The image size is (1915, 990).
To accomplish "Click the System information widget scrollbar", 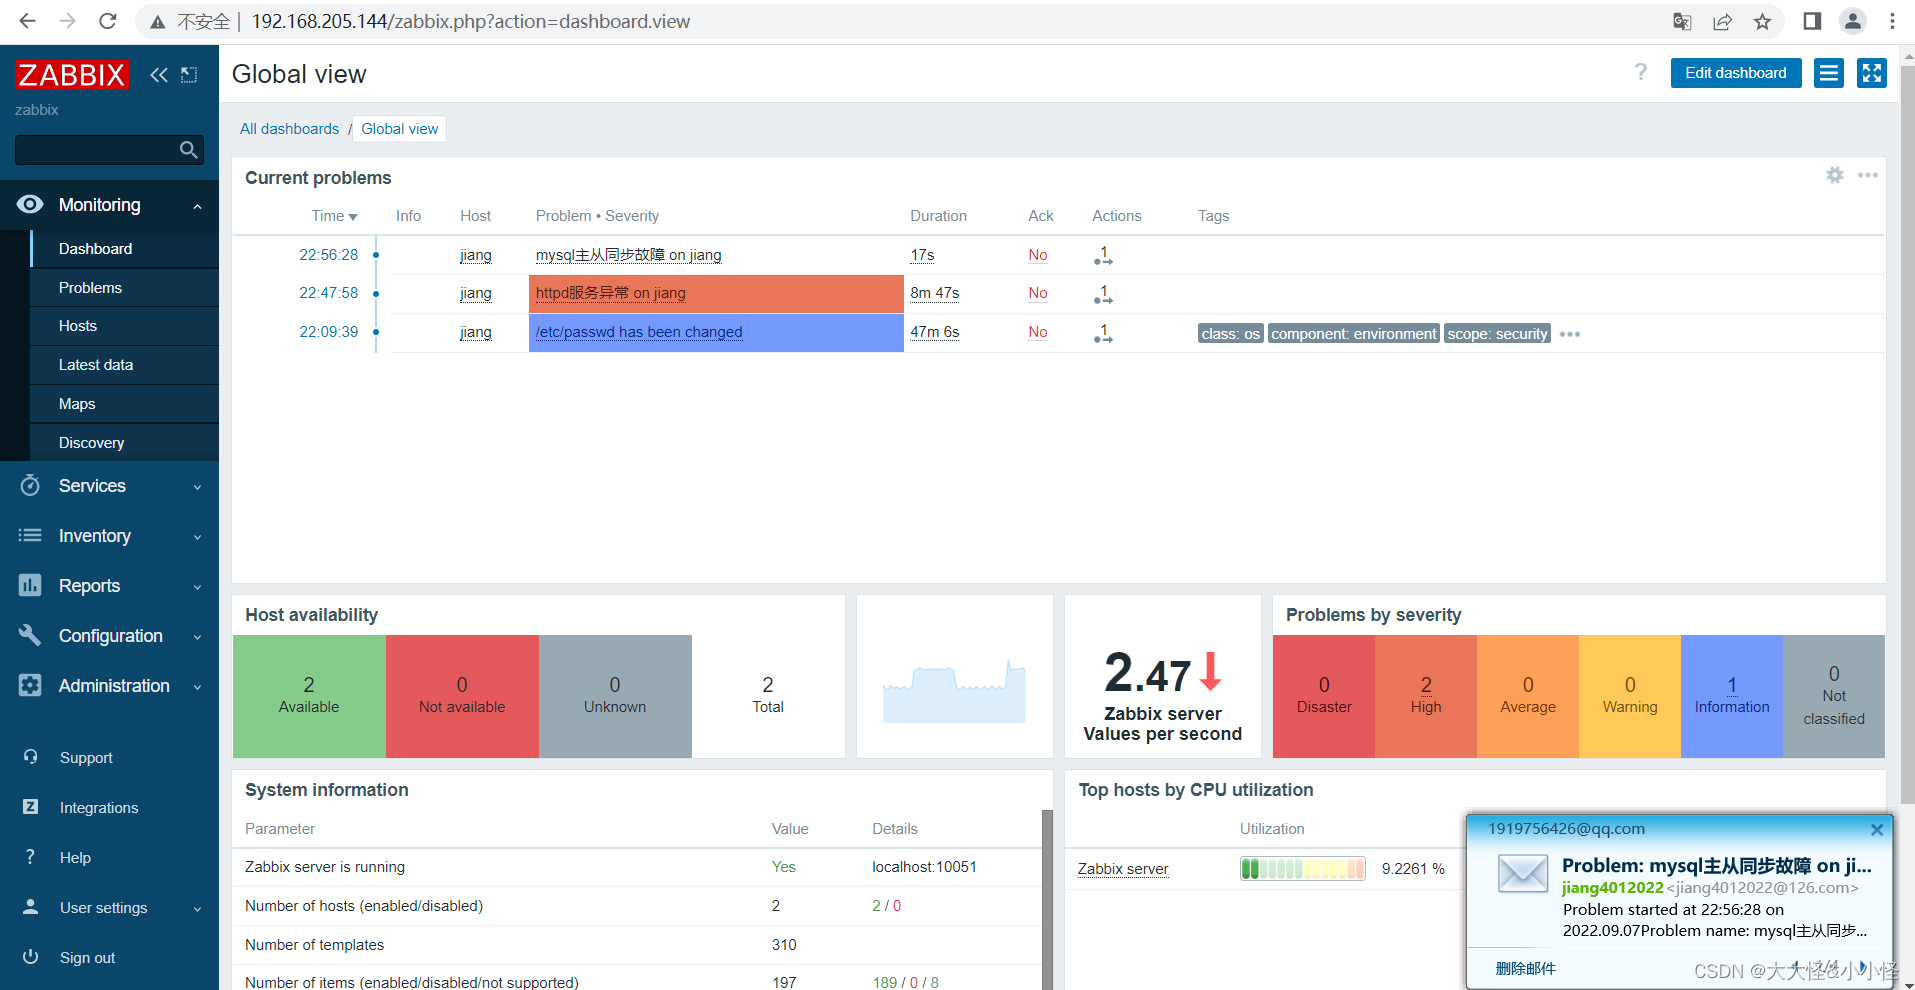I will click(x=1047, y=900).
